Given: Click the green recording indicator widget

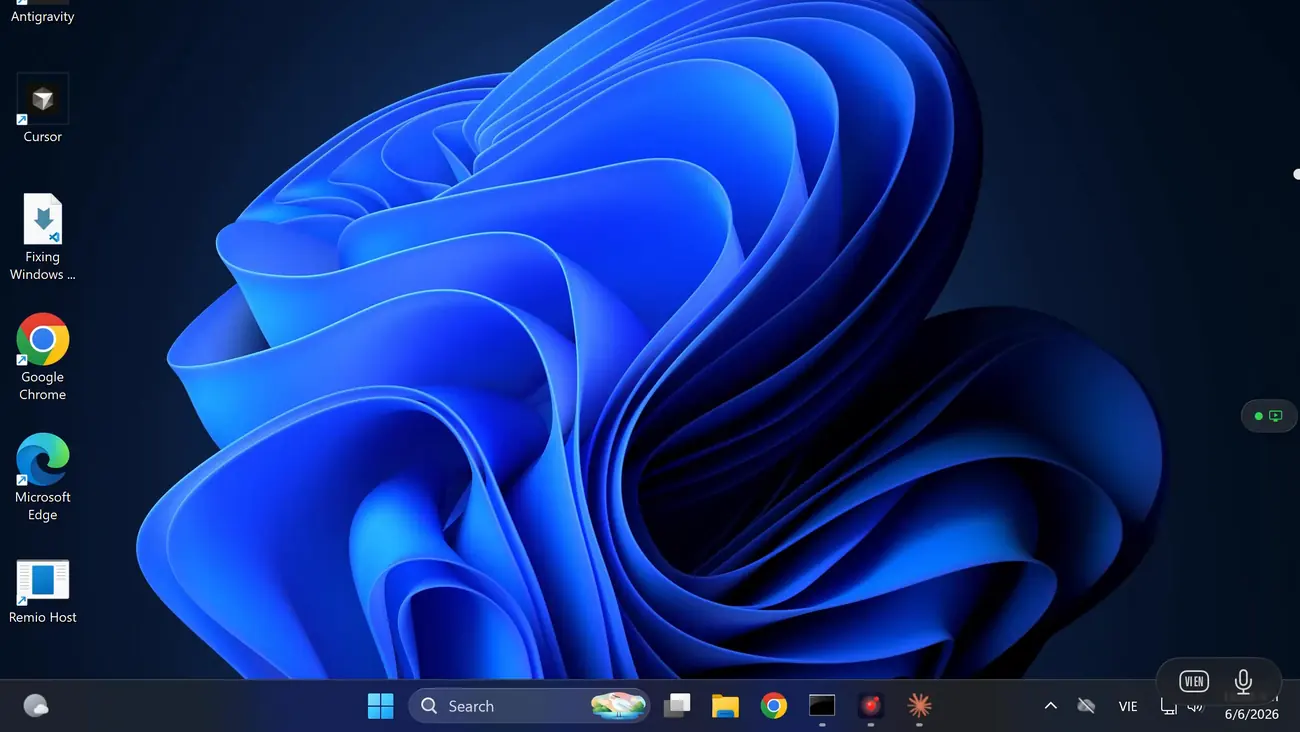Looking at the screenshot, I should pos(1268,416).
